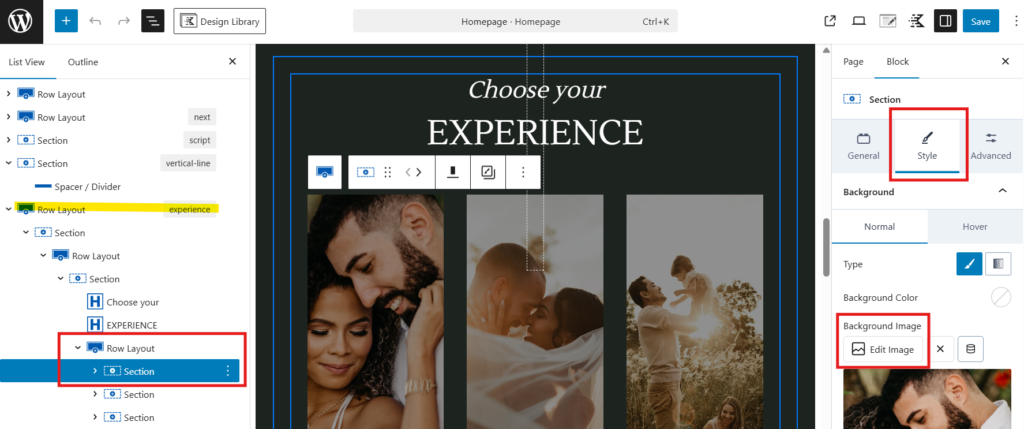Open block options three-dot menu in toolbar
Screen dimensions: 1024x429
coord(523,172)
